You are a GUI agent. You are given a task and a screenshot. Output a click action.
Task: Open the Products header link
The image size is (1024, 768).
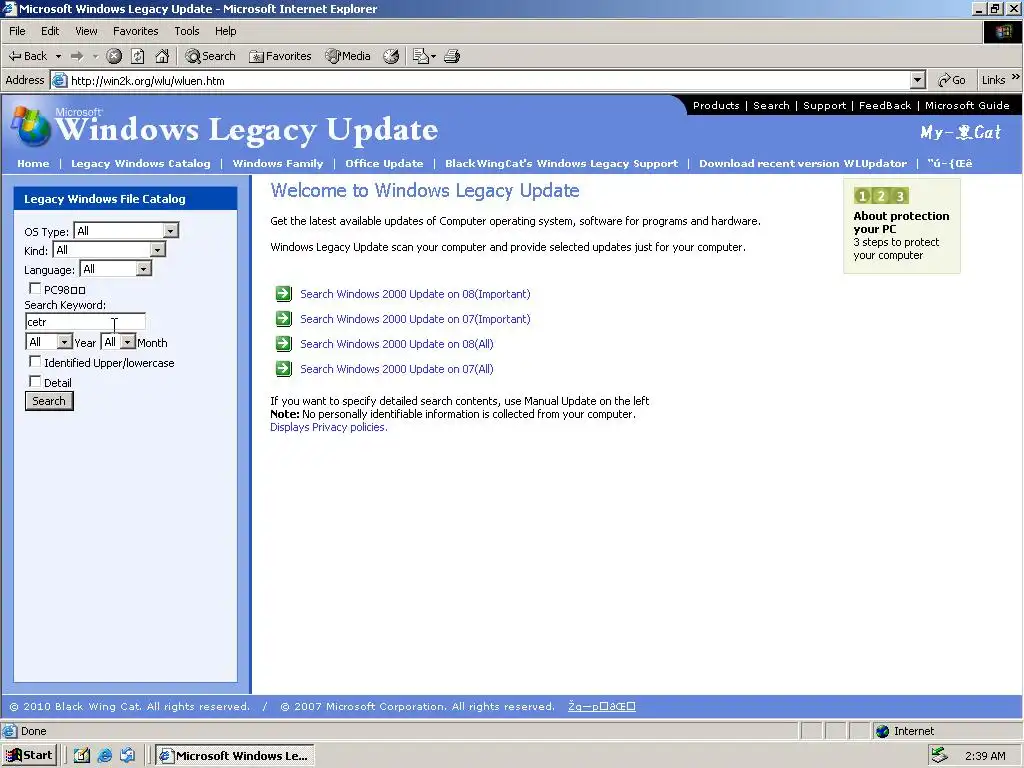(x=716, y=105)
